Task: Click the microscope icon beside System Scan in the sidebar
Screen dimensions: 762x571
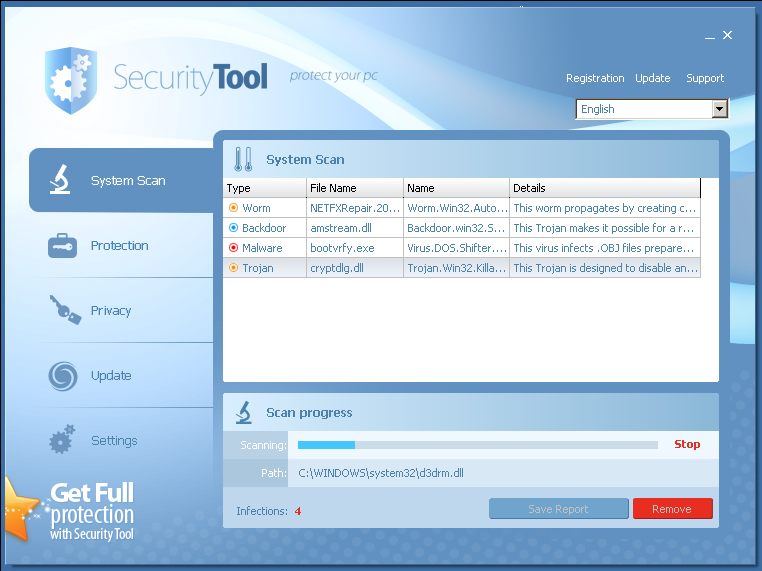Action: [60, 180]
